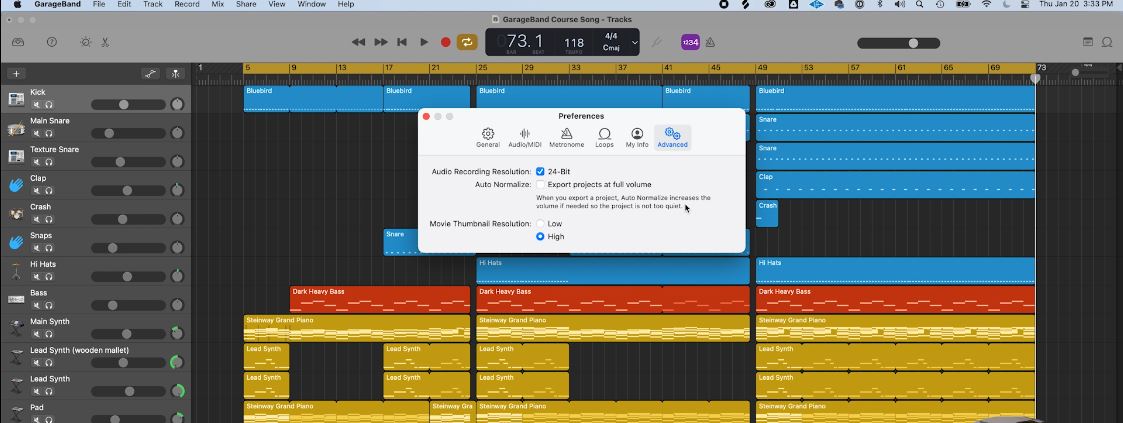Expand the LCD display mode dropdown arrow

click(x=634, y=42)
